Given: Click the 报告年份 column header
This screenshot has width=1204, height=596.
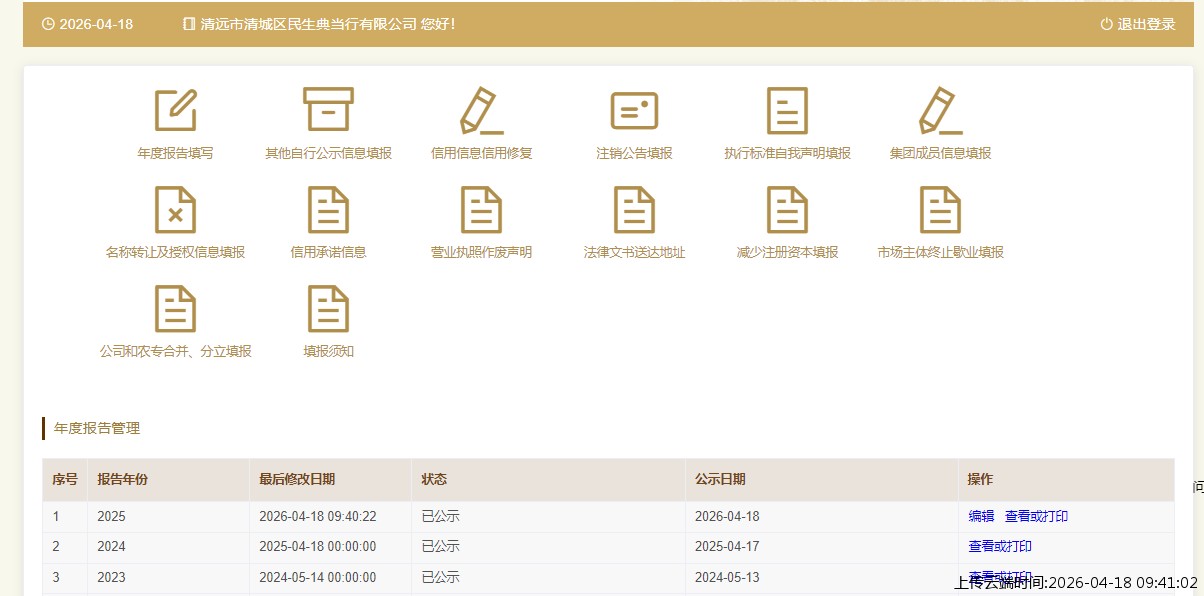Looking at the screenshot, I should coord(122,480).
